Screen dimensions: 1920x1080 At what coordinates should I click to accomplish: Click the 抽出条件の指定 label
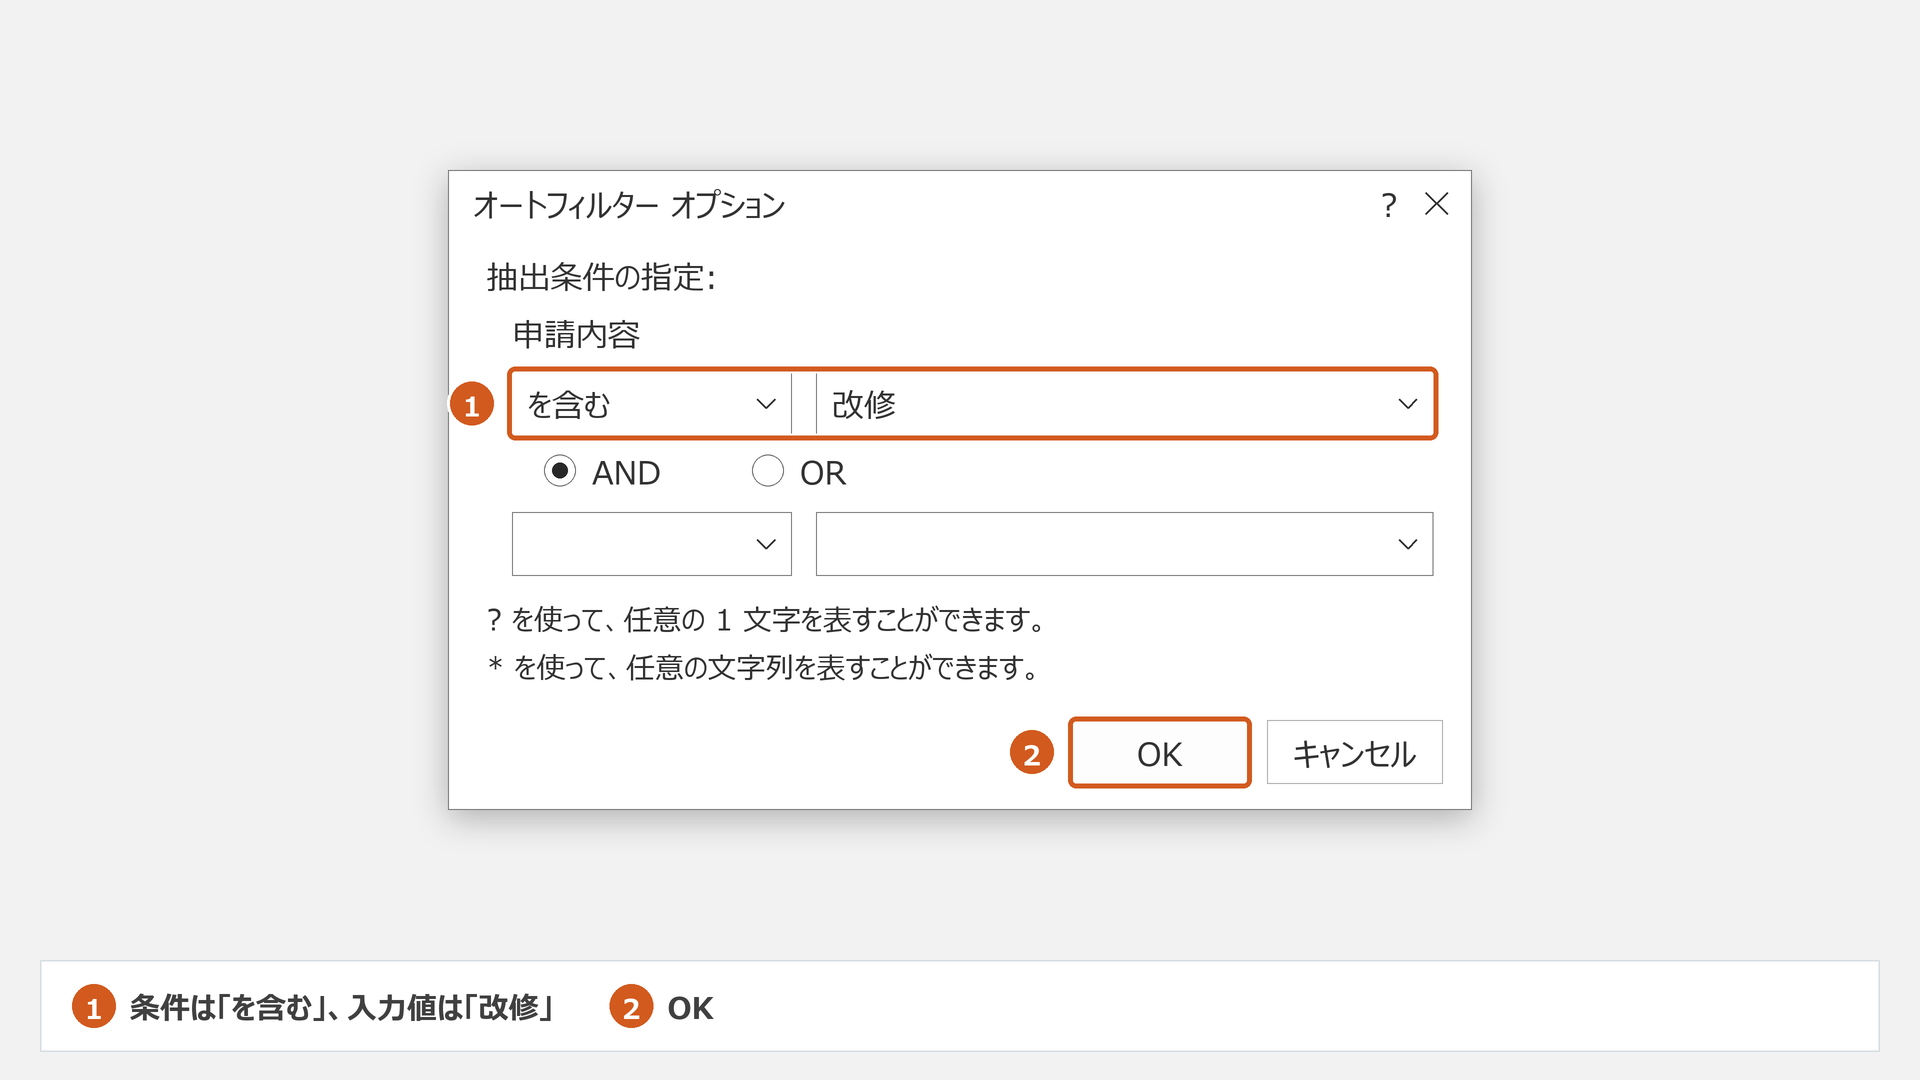pos(602,277)
